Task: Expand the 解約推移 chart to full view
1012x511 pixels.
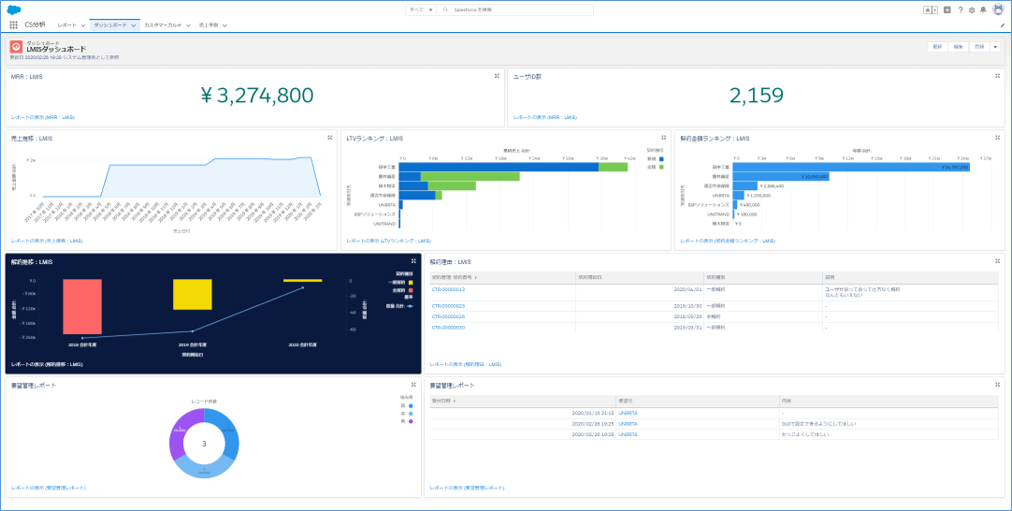Action: tap(413, 261)
